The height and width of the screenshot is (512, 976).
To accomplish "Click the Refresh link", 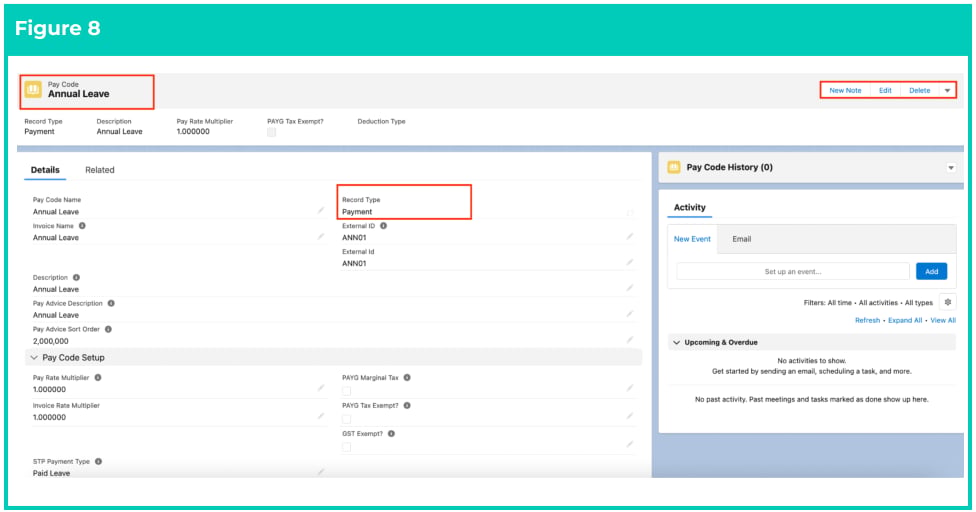I will point(867,320).
